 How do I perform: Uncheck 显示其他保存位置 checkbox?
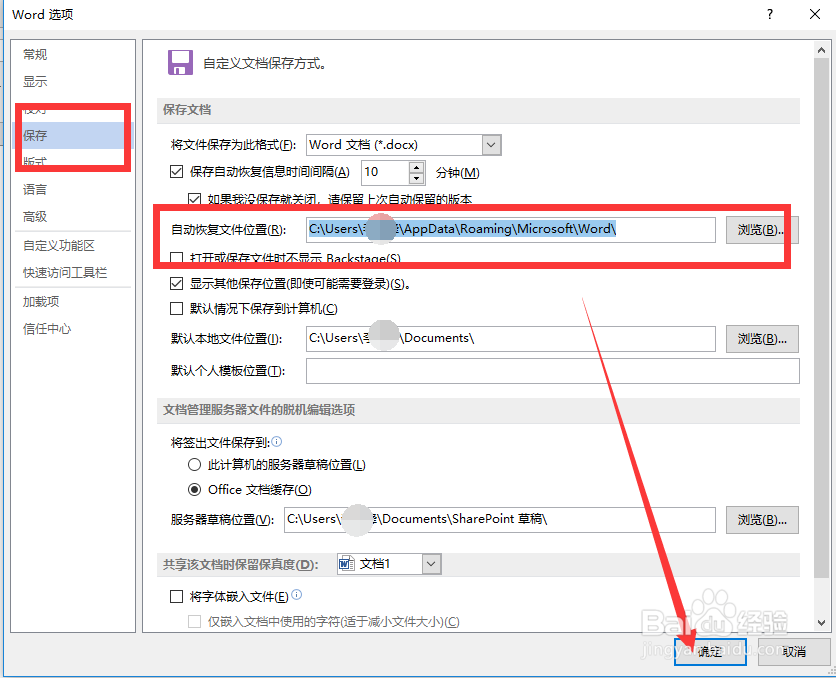click(176, 283)
